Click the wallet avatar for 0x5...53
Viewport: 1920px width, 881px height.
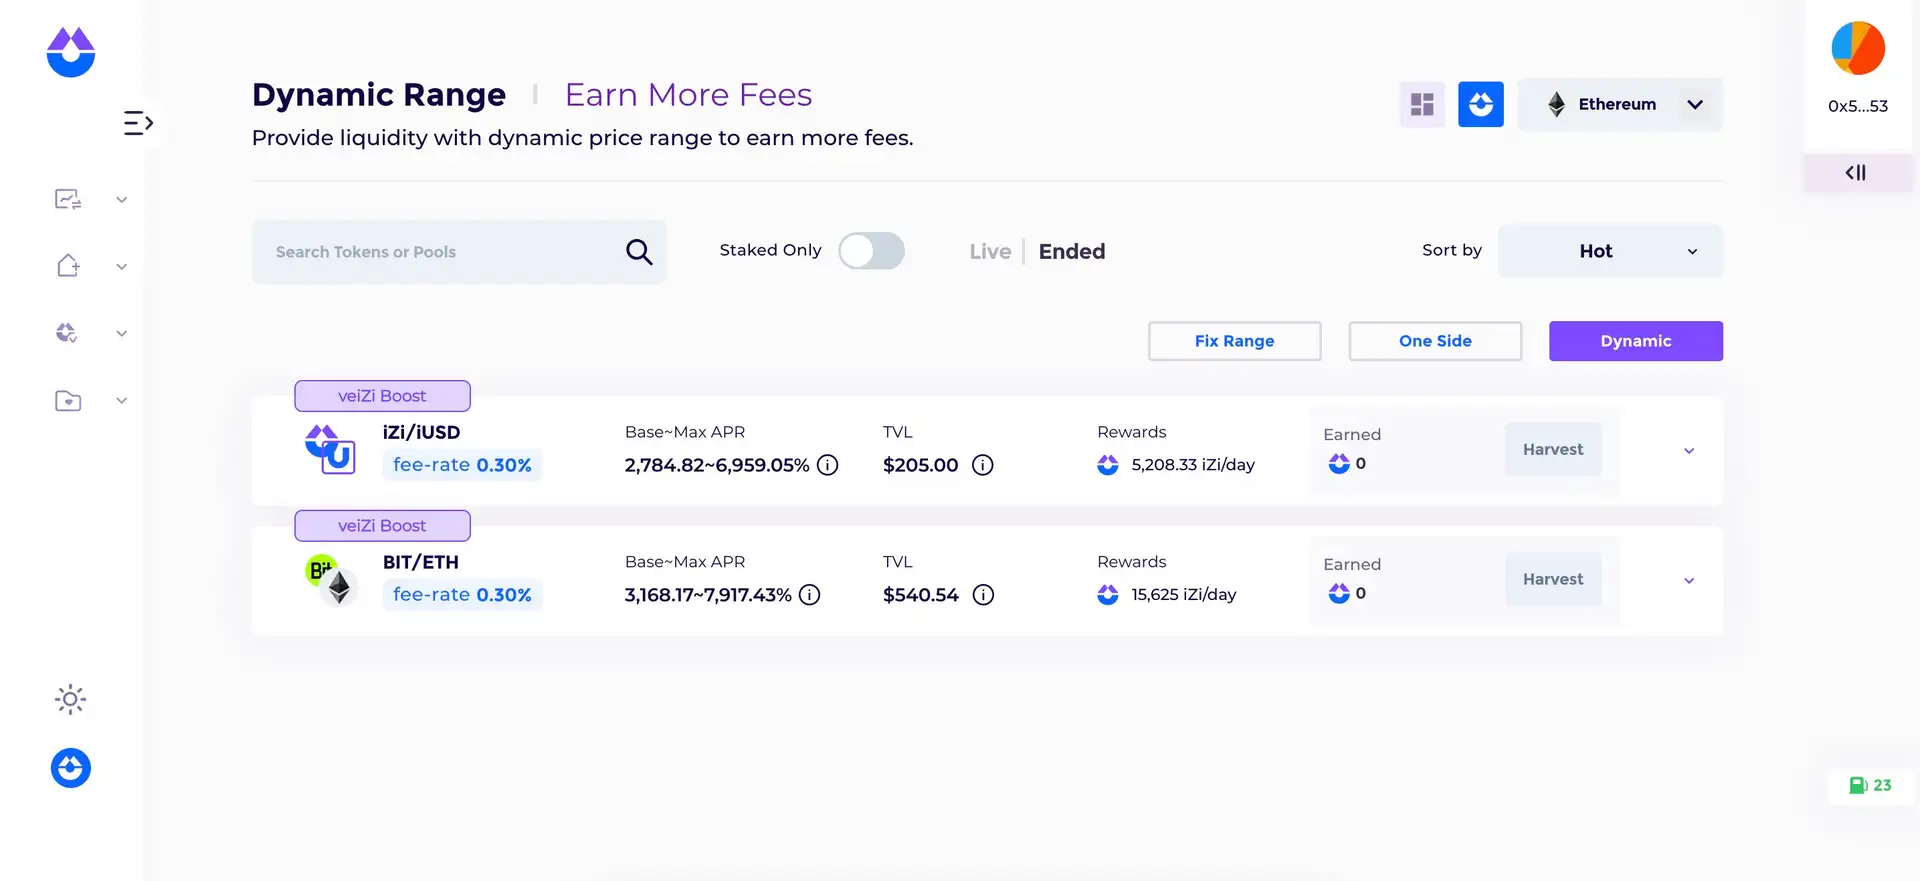point(1858,49)
